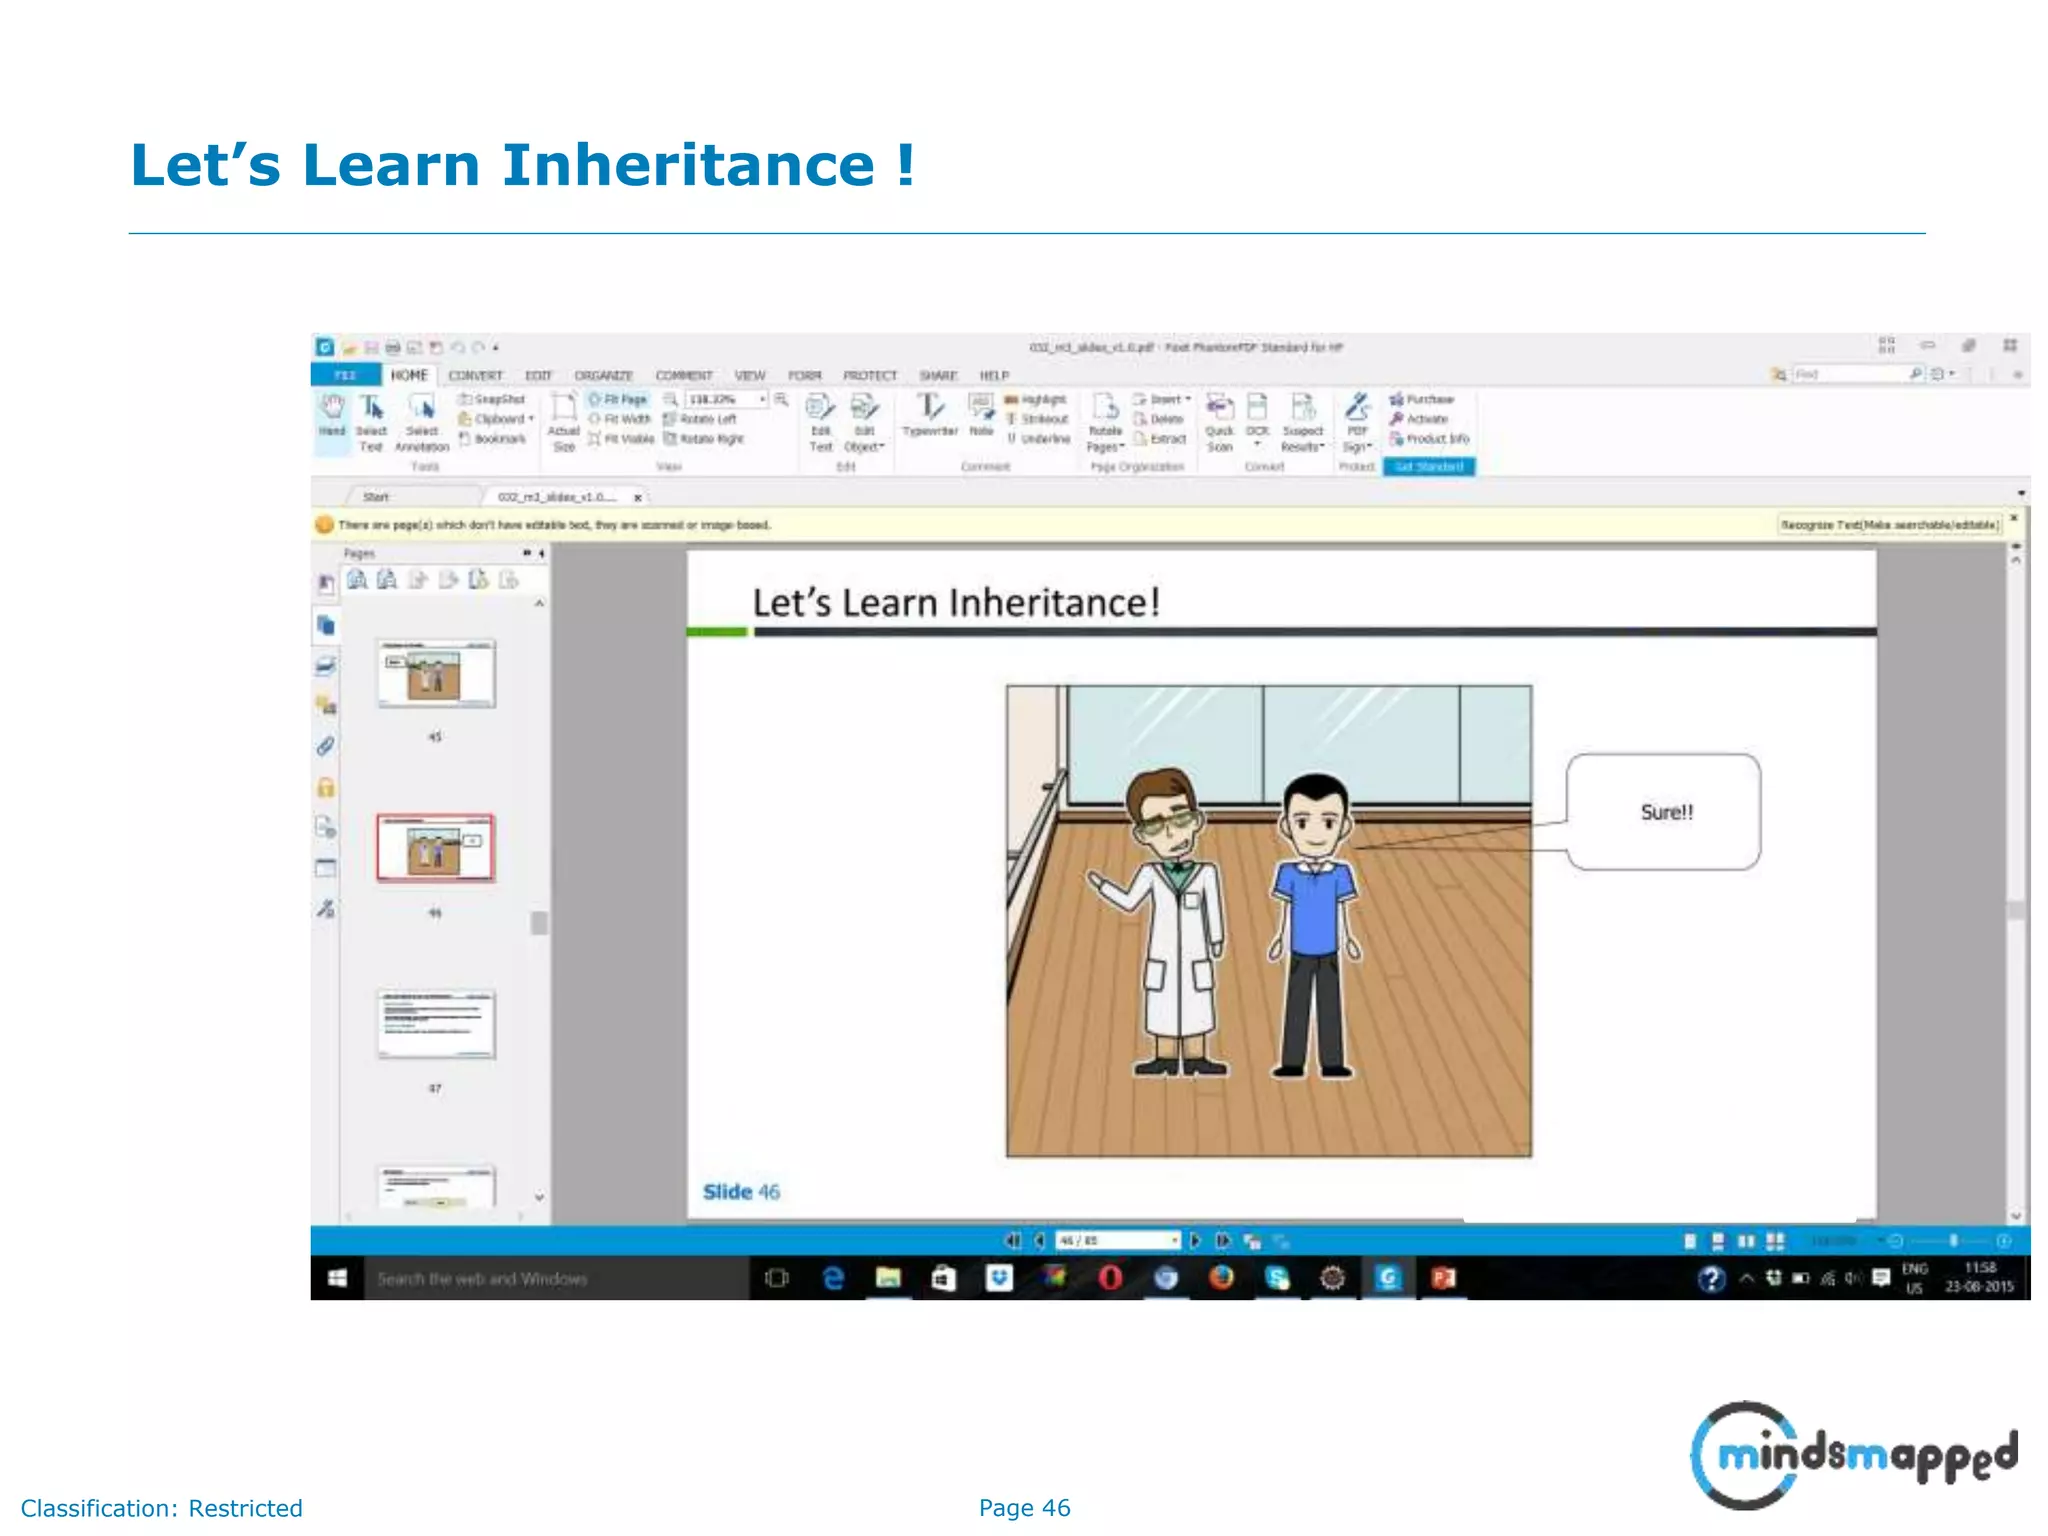
Task: Click the Quick Scan button
Action: (1219, 422)
